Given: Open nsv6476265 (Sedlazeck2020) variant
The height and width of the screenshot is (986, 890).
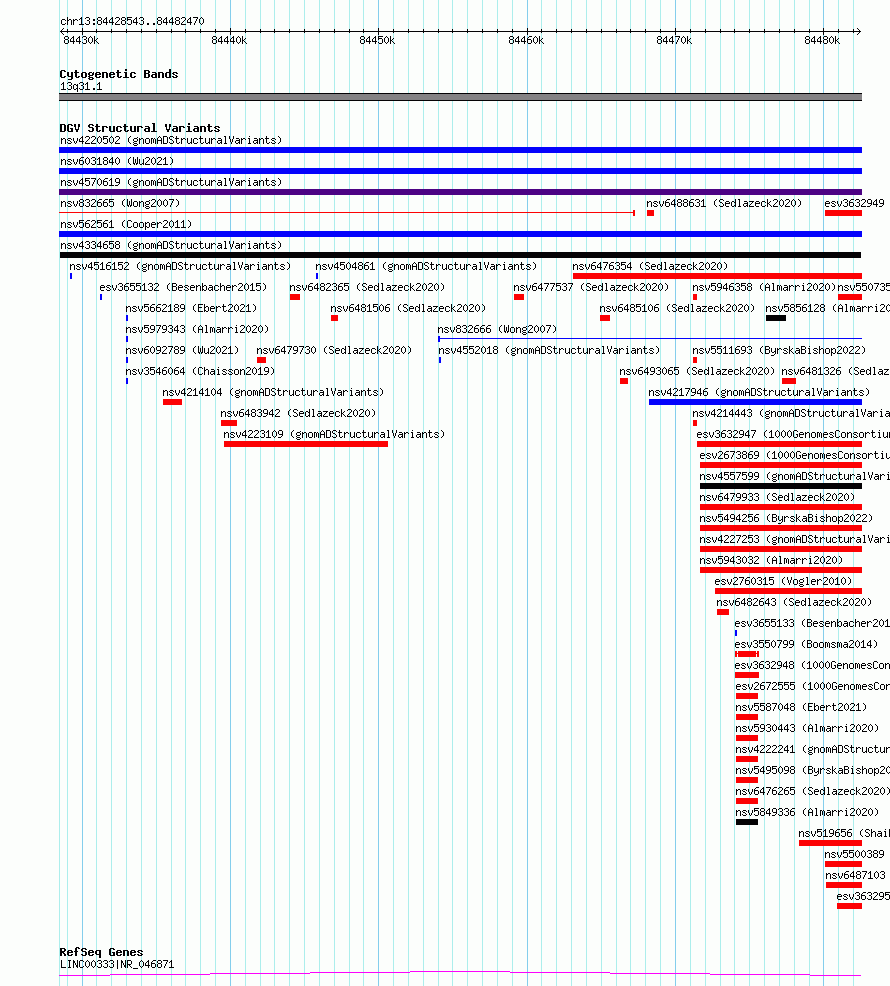Looking at the screenshot, I should click(813, 791).
